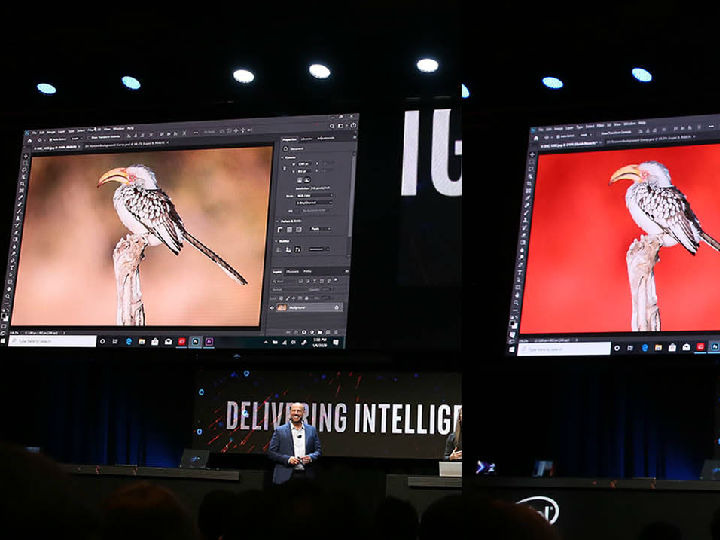This screenshot has width=720, height=540.
Task: Open the Mode dropdown in Properties panel
Action: tap(316, 196)
